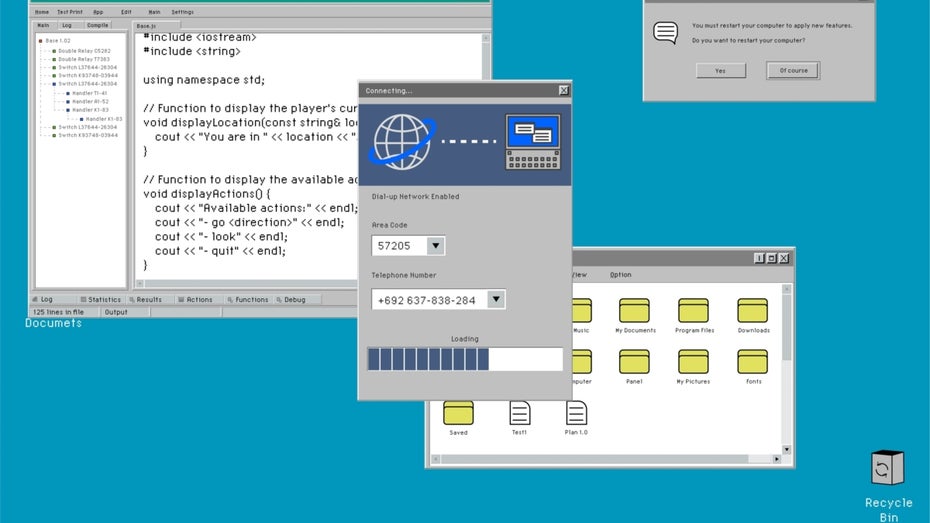930x523 pixels.
Task: Open the My Pictures folder
Action: (x=693, y=362)
